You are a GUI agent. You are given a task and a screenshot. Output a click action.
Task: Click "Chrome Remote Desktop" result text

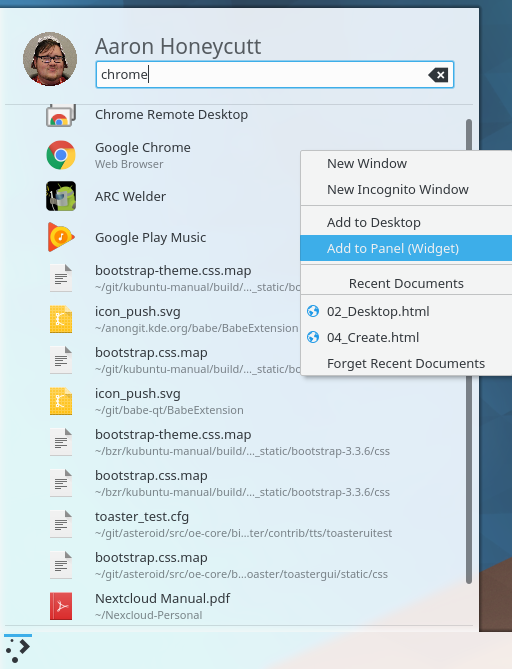(x=171, y=115)
